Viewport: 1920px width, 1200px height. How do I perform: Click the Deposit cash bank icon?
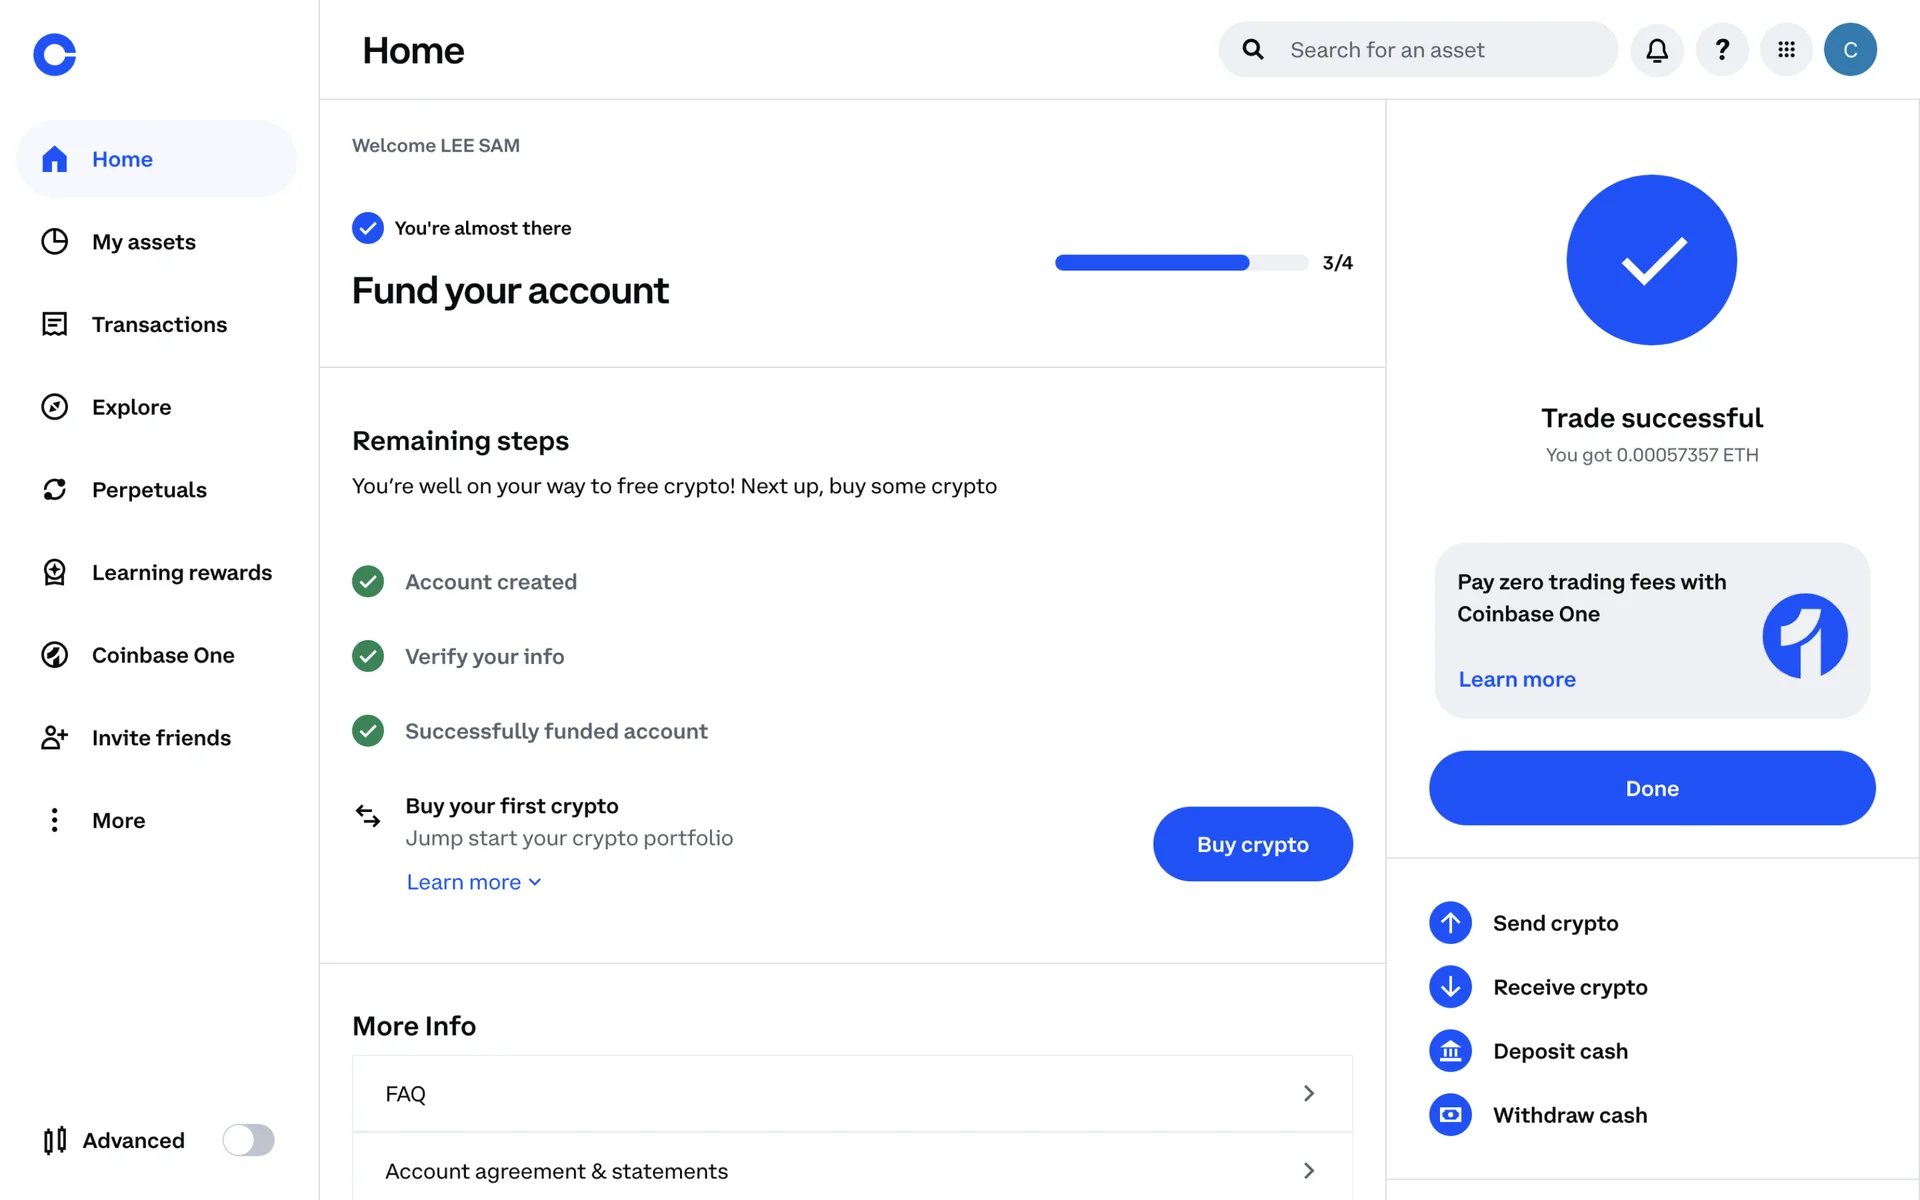click(x=1450, y=1051)
